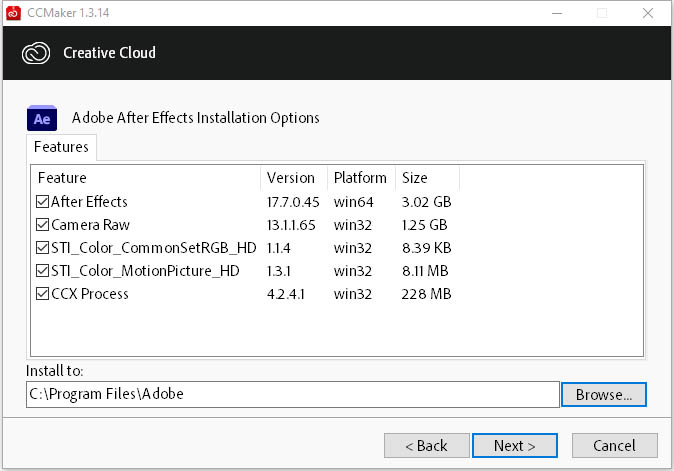Toggle the Camera Raw checkbox

[x=43, y=225]
